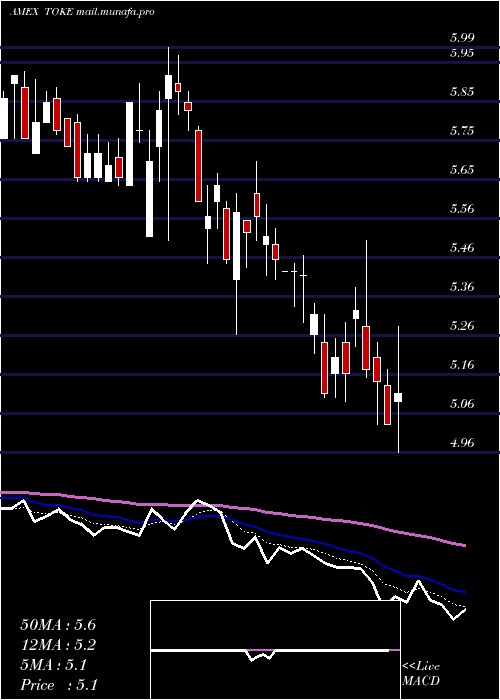The image size is (500, 700).
Task: Select the 5.65 price axis label
Action: pyautogui.click(x=462, y=170)
